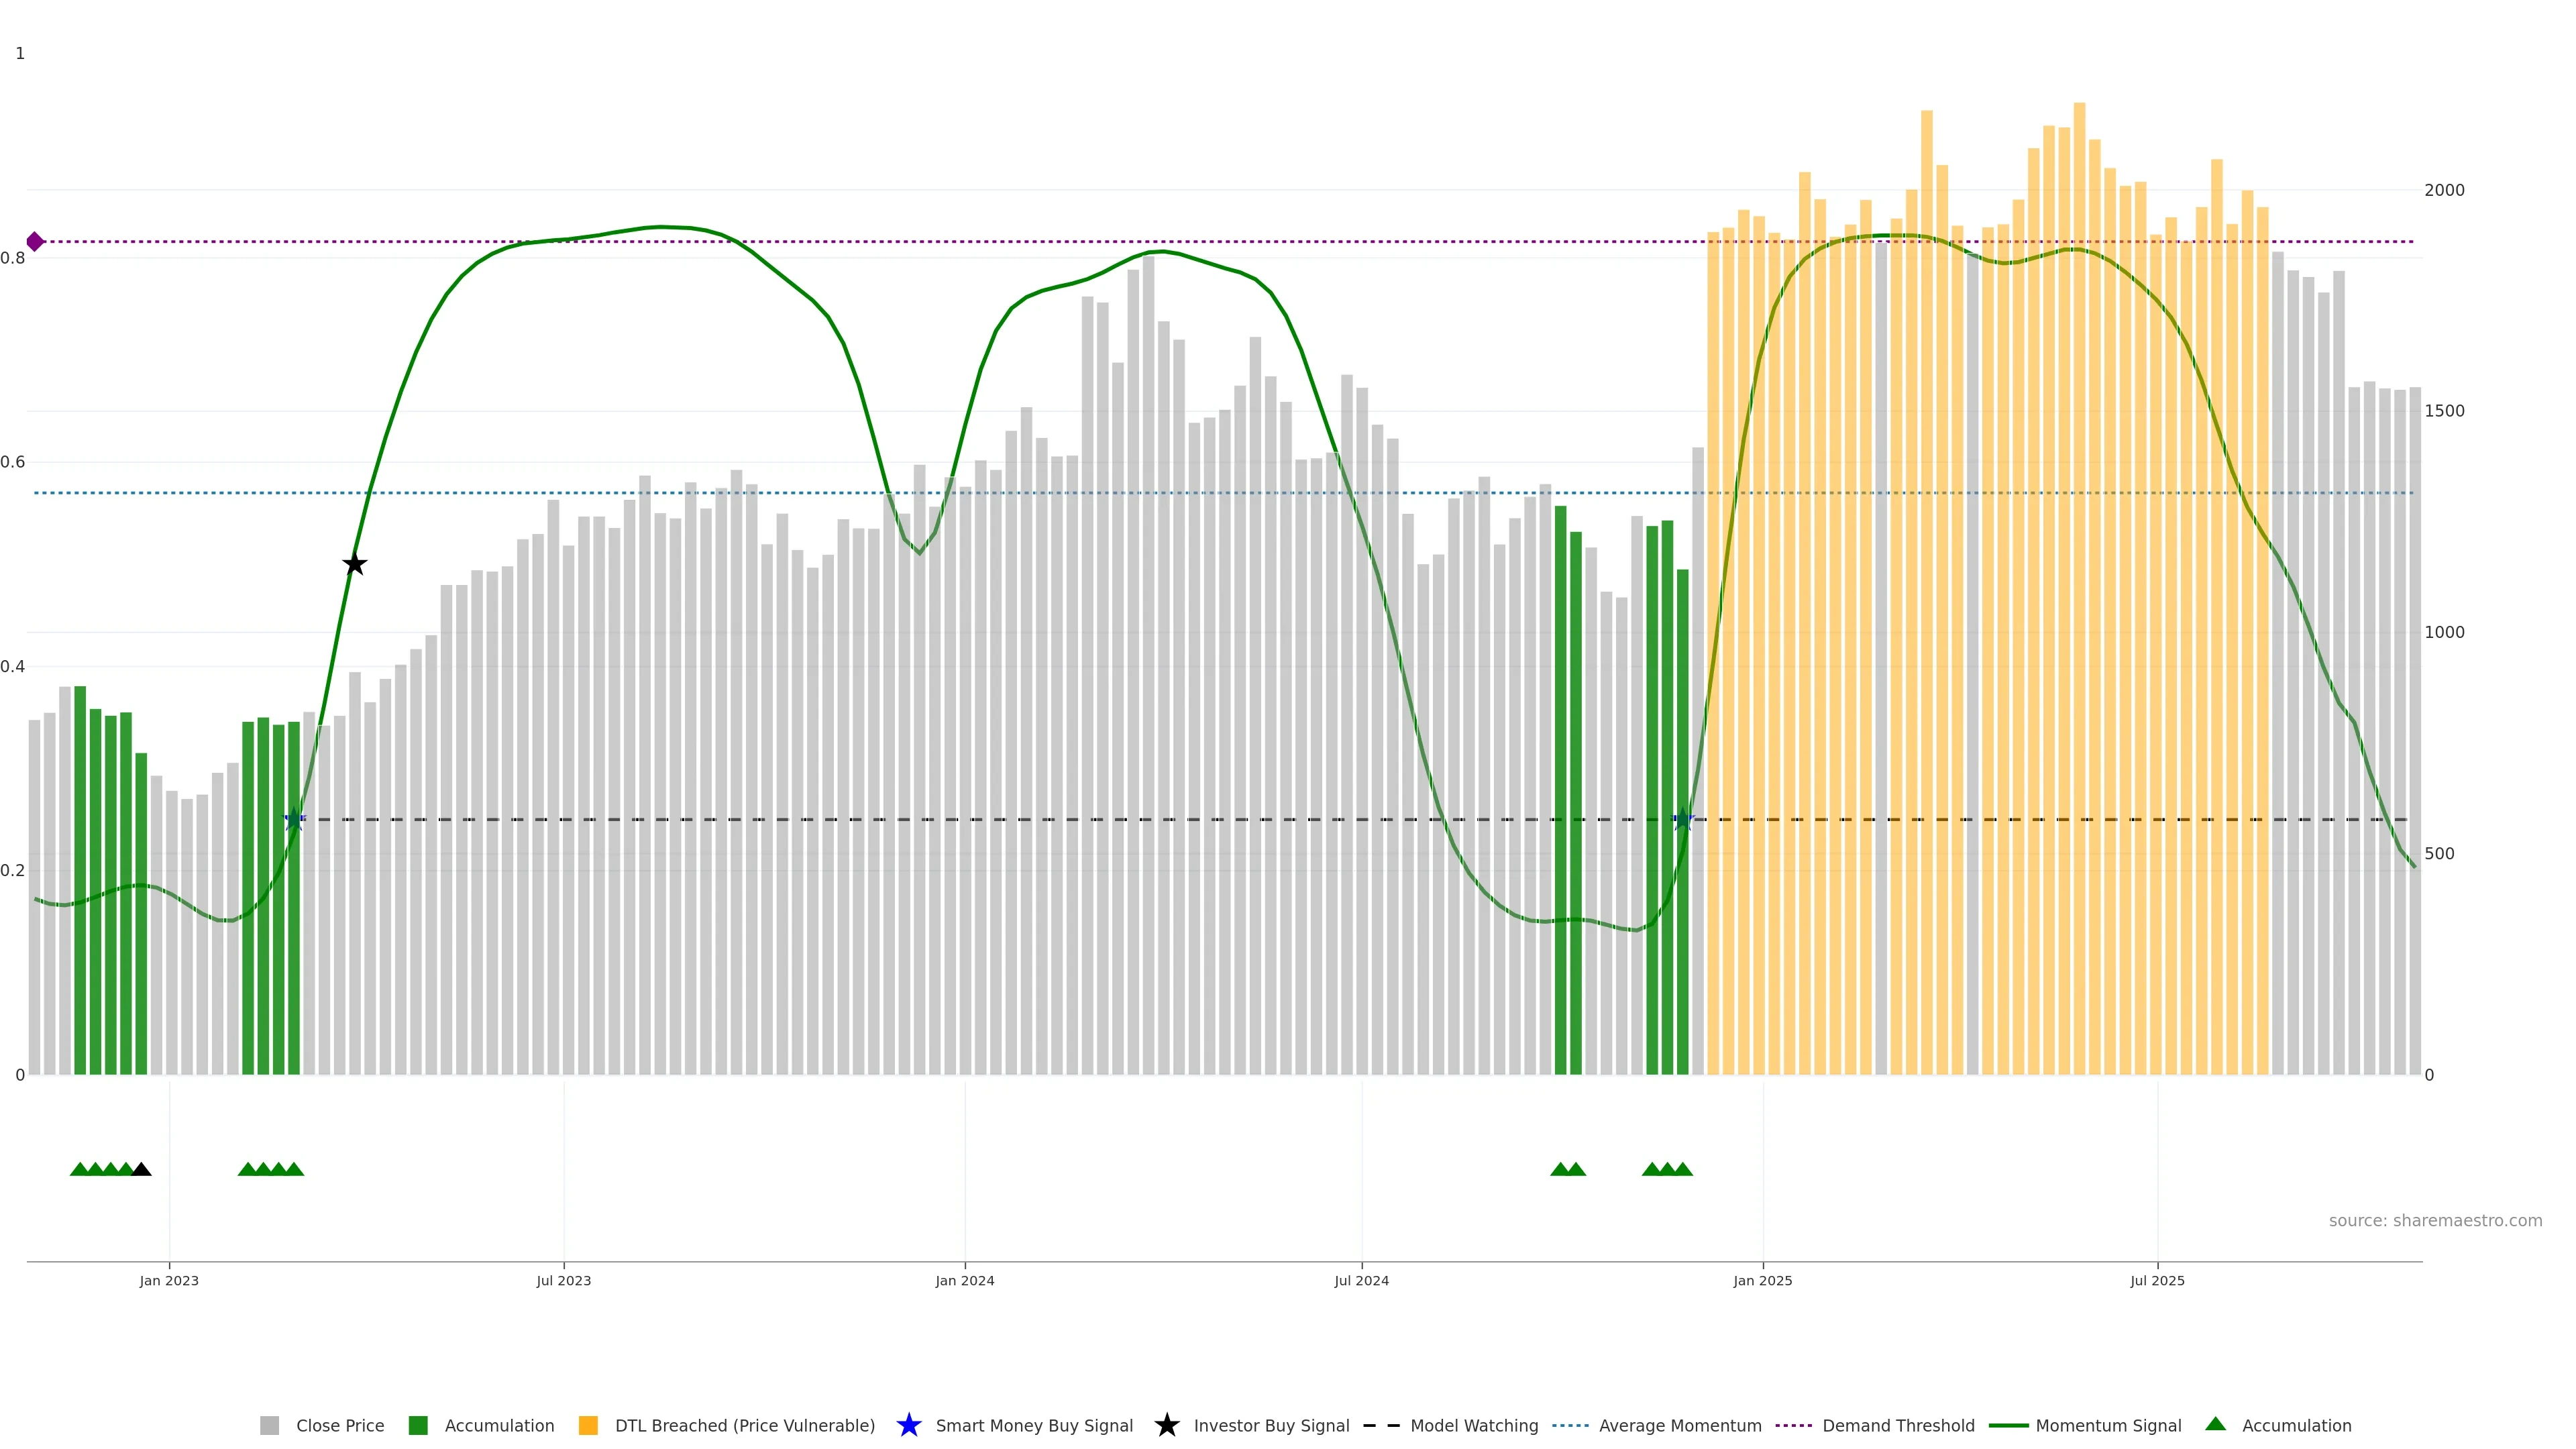Click the purple Demand Threshold diamond marker
Screen dimensions: 2576x1449
[x=35, y=241]
